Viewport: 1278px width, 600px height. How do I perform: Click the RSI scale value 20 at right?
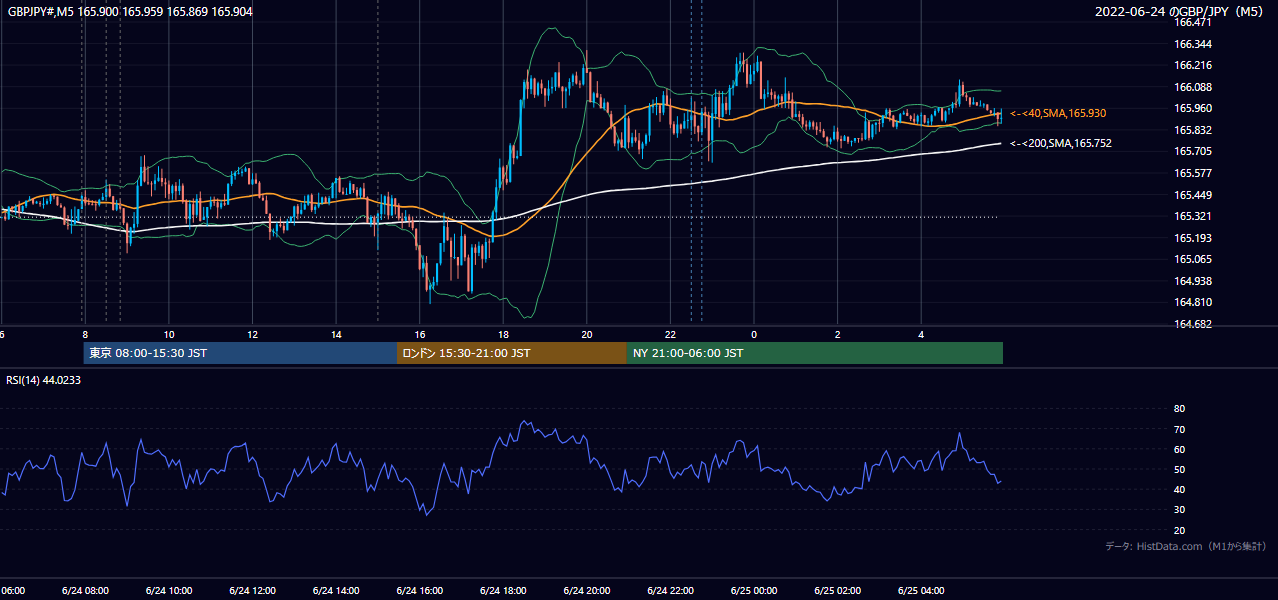[x=1179, y=531]
